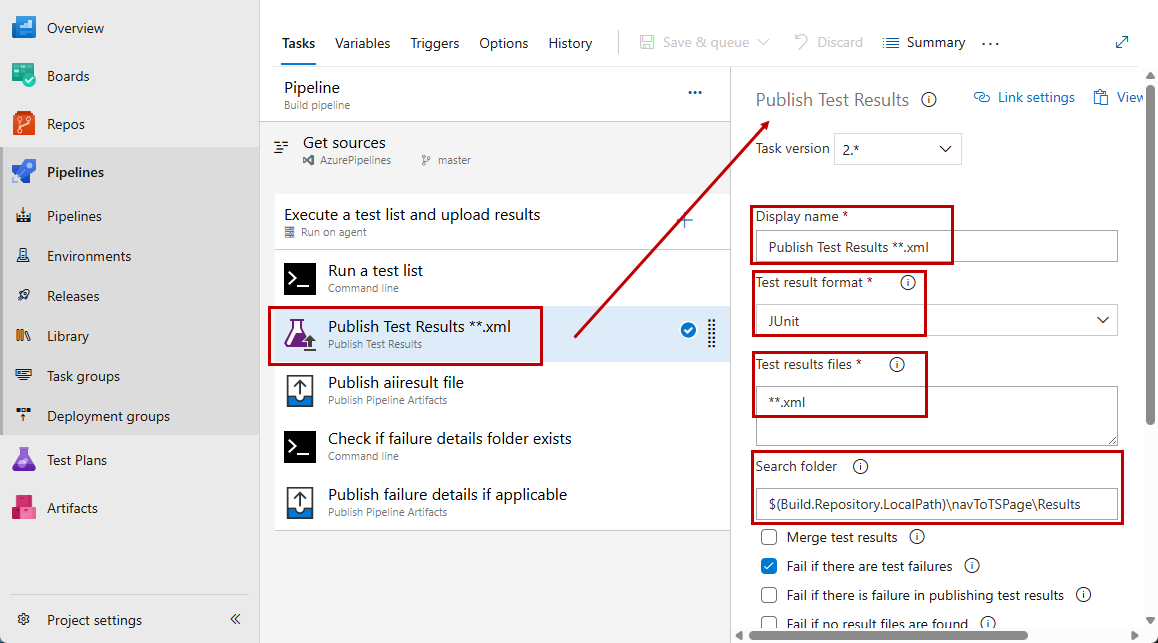Open the Task version dropdown
This screenshot has width=1158, height=643.
pos(897,149)
